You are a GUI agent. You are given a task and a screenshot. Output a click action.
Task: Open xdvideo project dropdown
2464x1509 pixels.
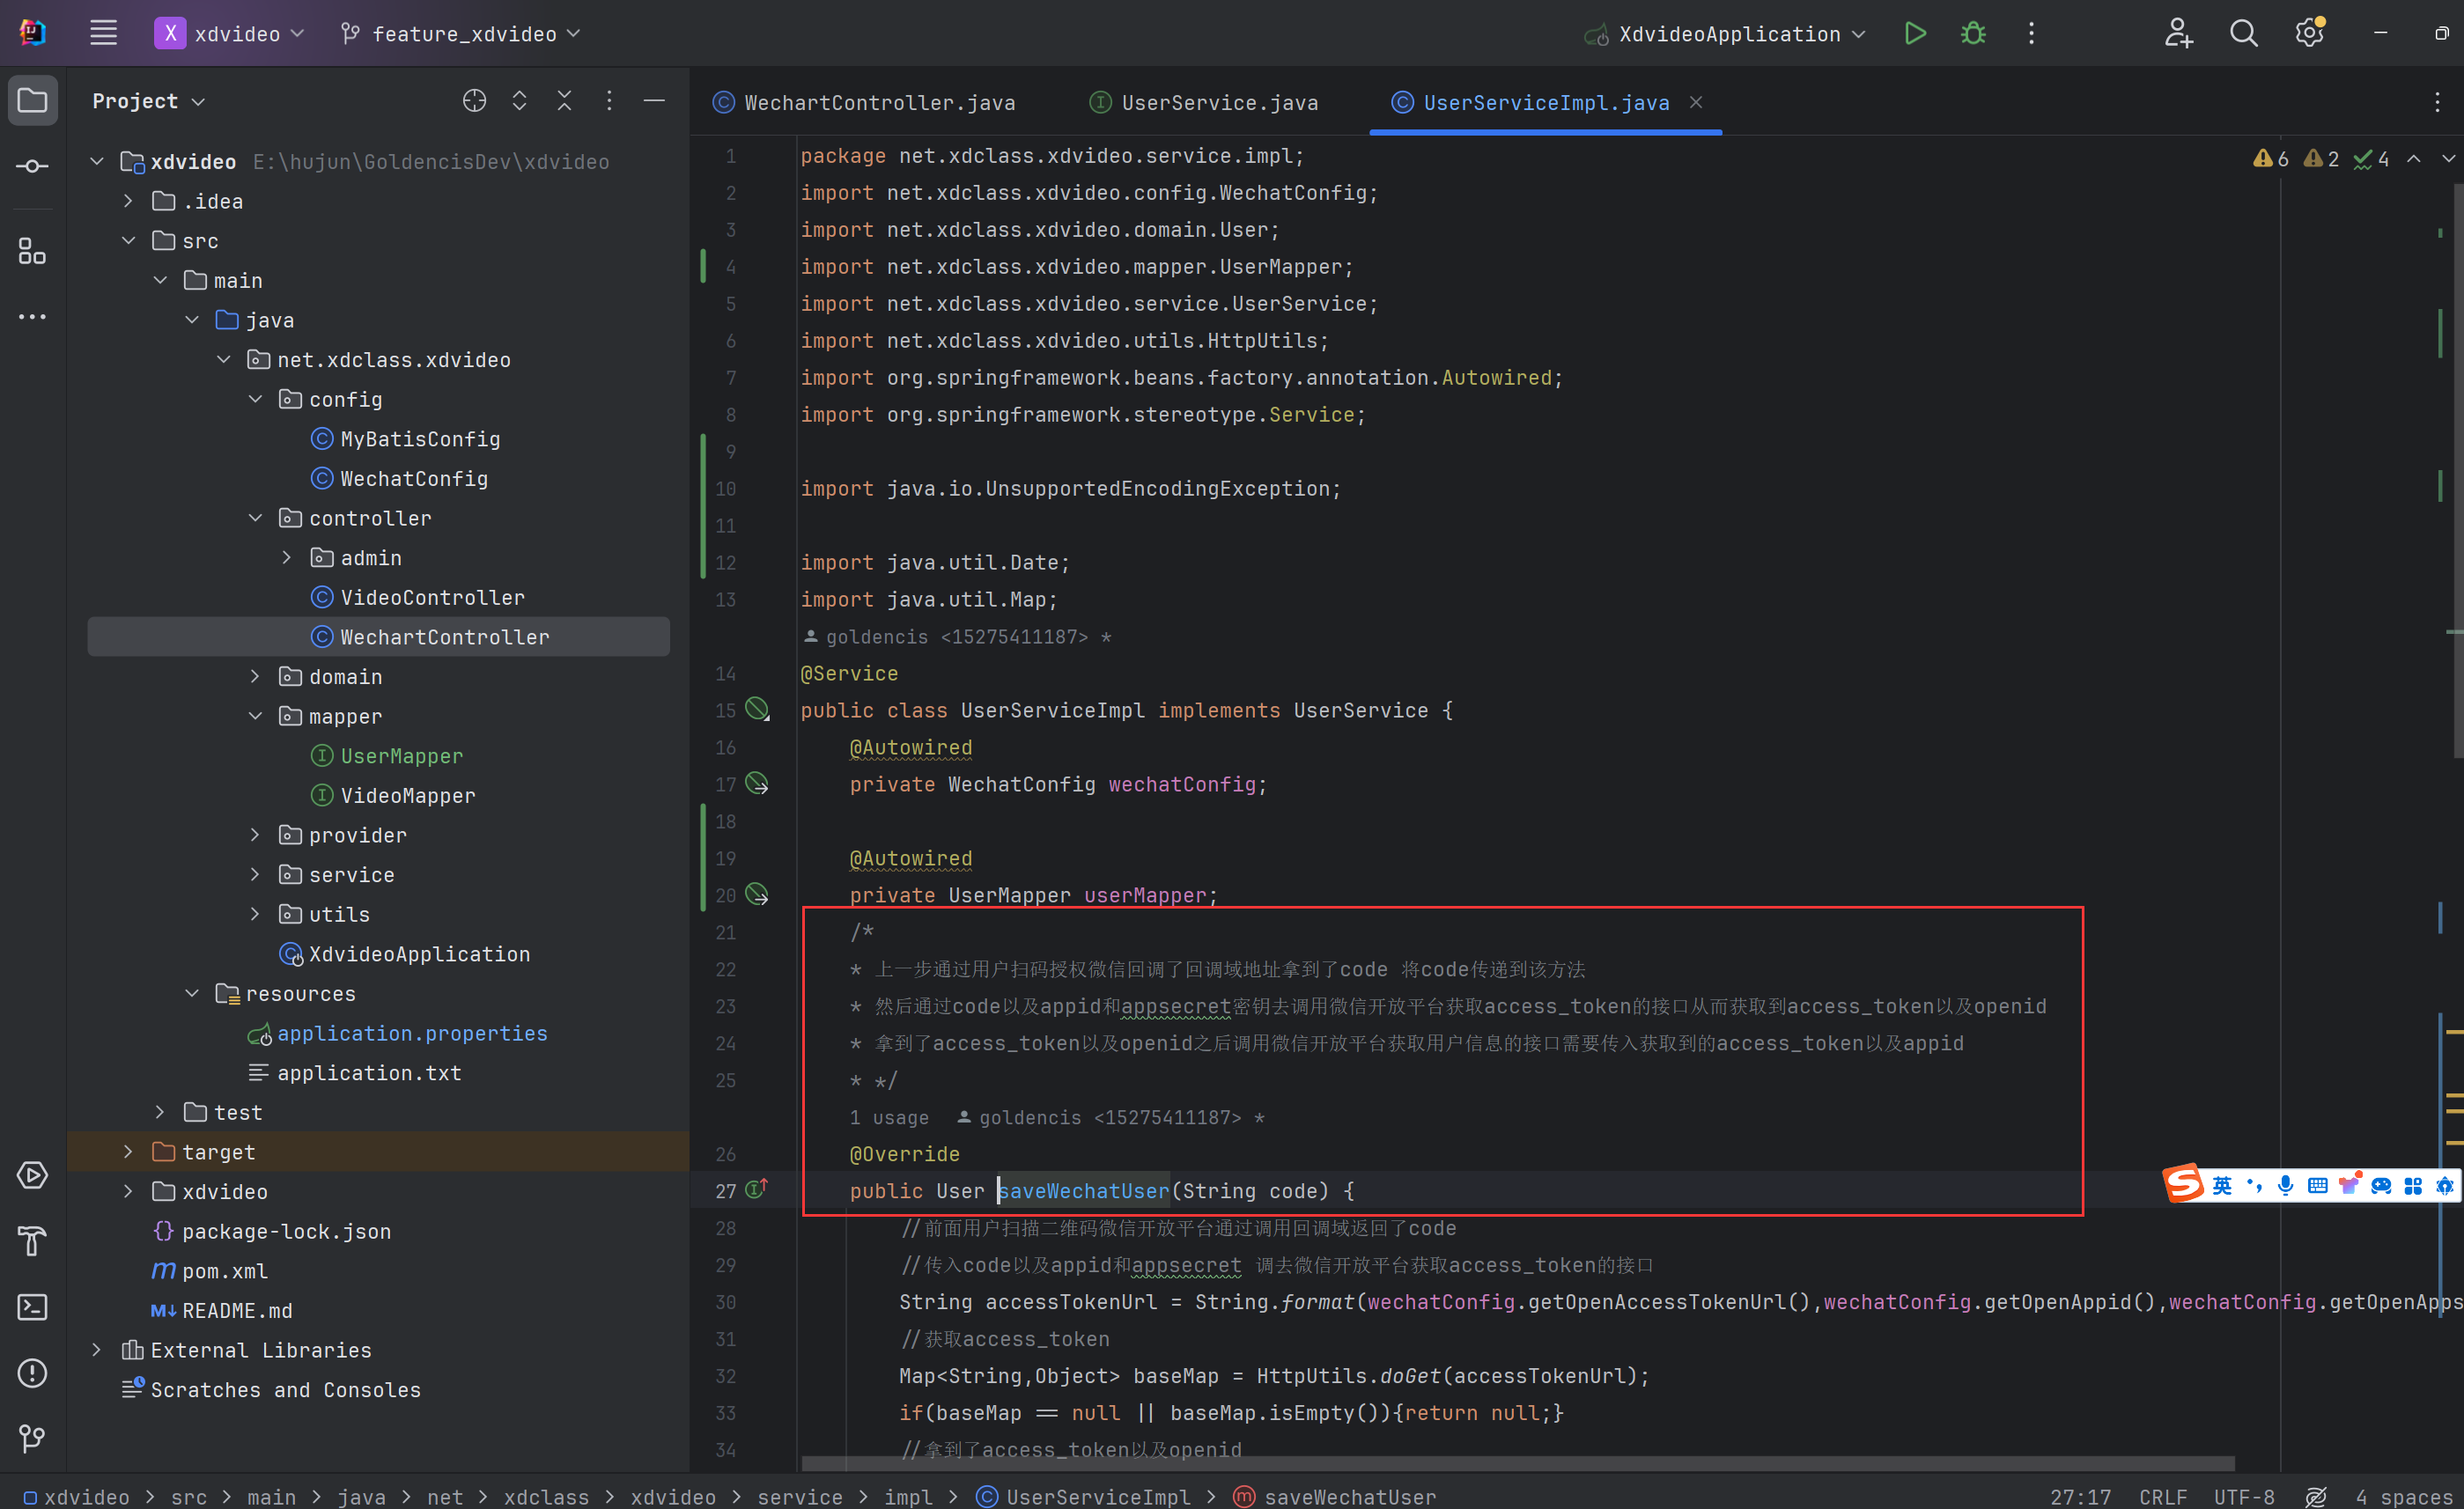click(230, 33)
